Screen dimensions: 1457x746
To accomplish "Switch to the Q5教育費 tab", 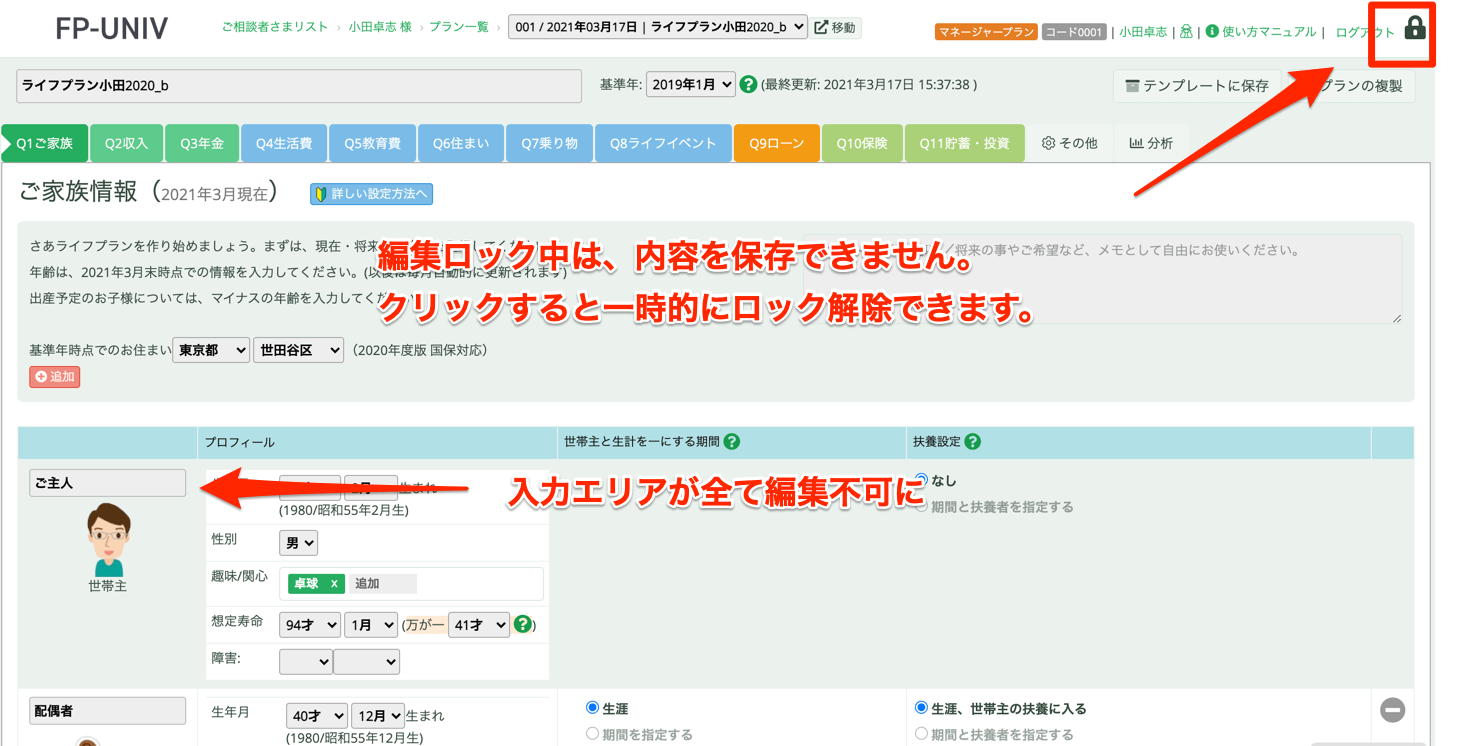I will (372, 143).
